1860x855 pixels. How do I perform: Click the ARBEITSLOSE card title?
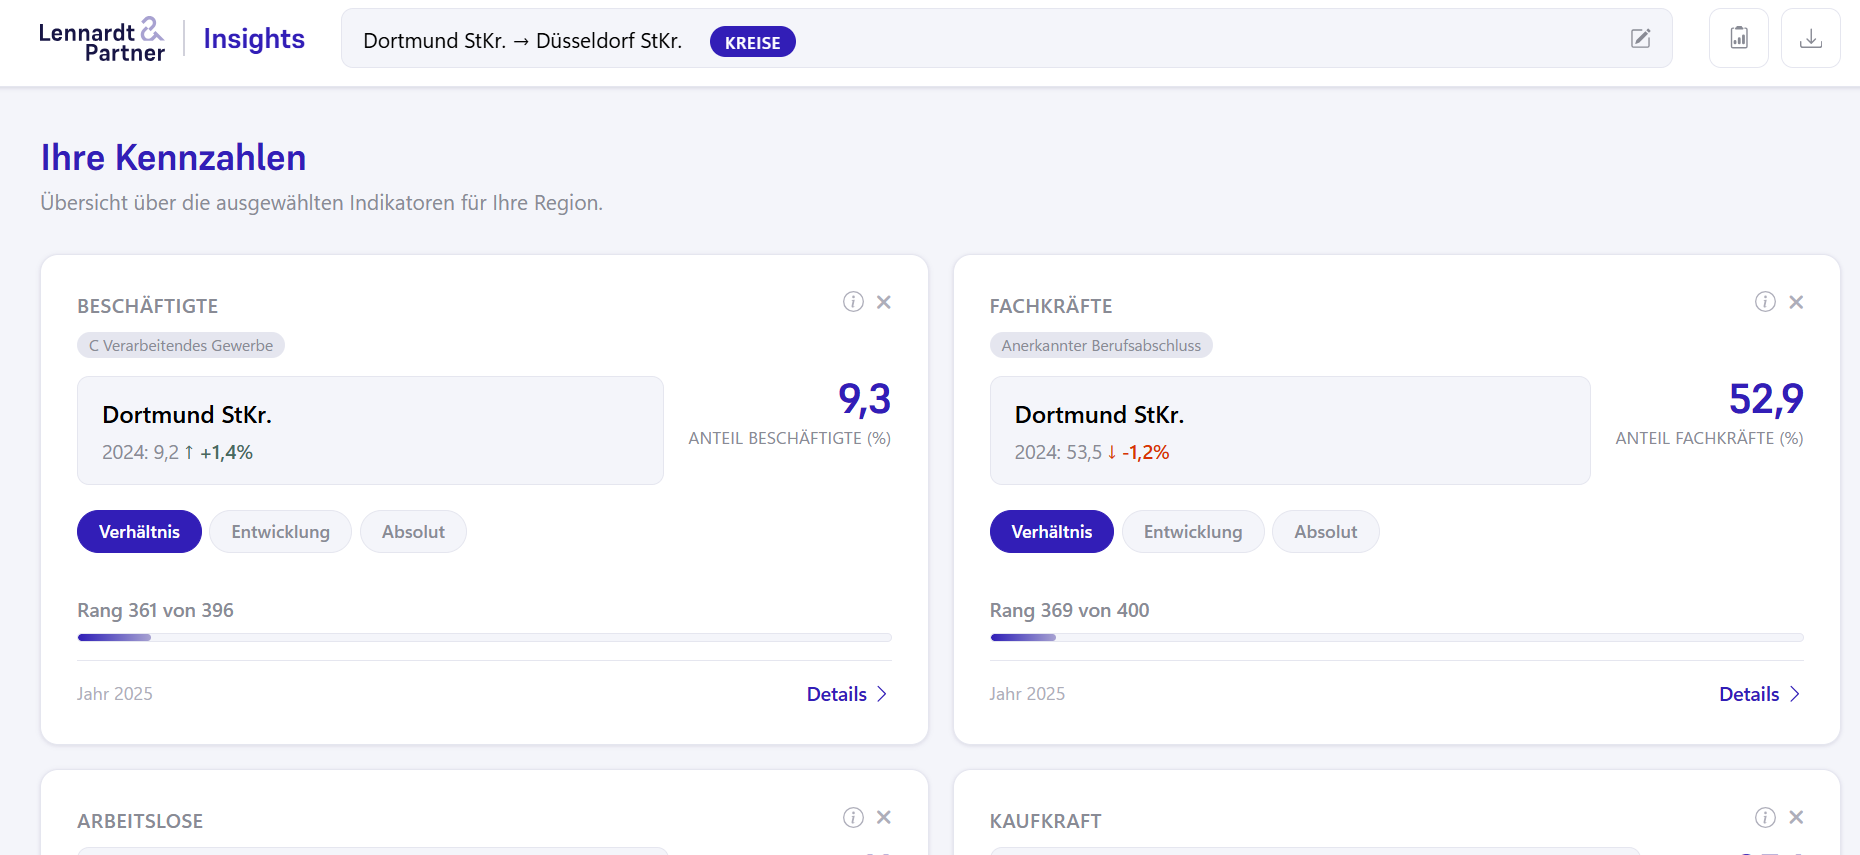coord(140,821)
